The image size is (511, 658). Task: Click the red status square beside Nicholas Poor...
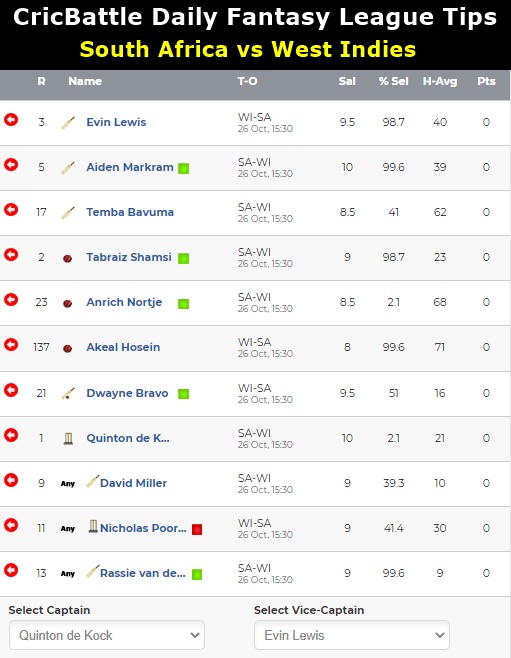pyautogui.click(x=197, y=529)
